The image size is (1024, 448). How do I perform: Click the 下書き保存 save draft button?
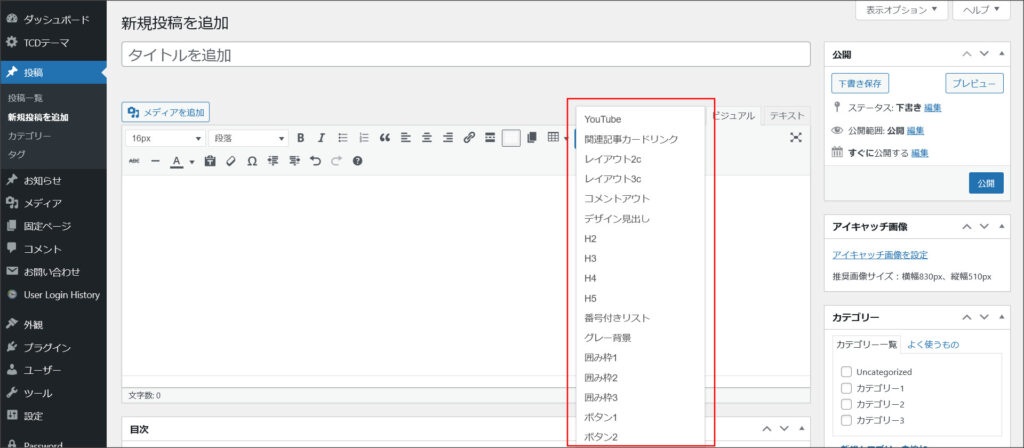click(860, 83)
